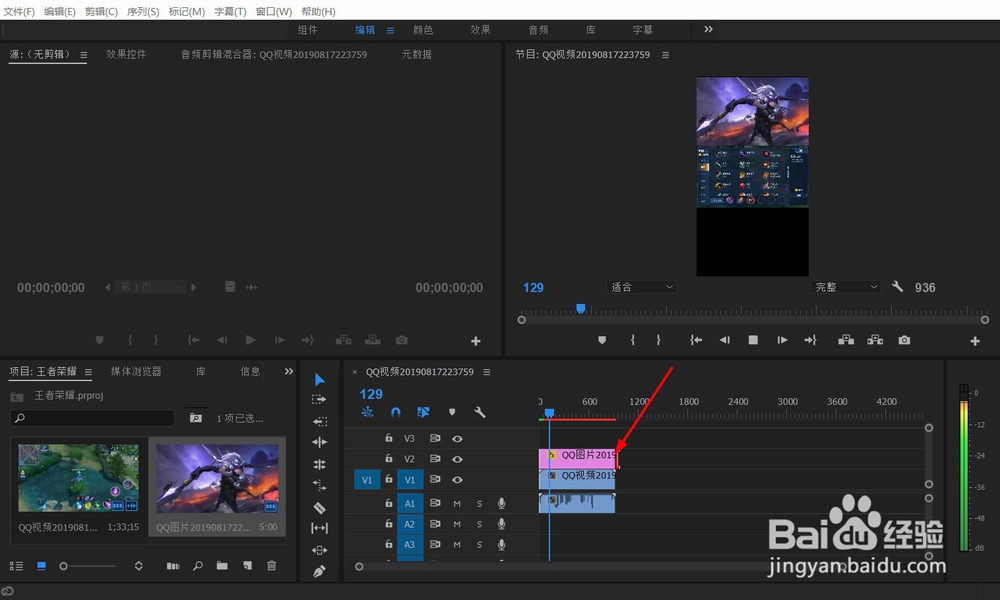Viewport: 1000px width, 600px height.
Task: Select the Track Select Forward tool
Action: coord(319,400)
